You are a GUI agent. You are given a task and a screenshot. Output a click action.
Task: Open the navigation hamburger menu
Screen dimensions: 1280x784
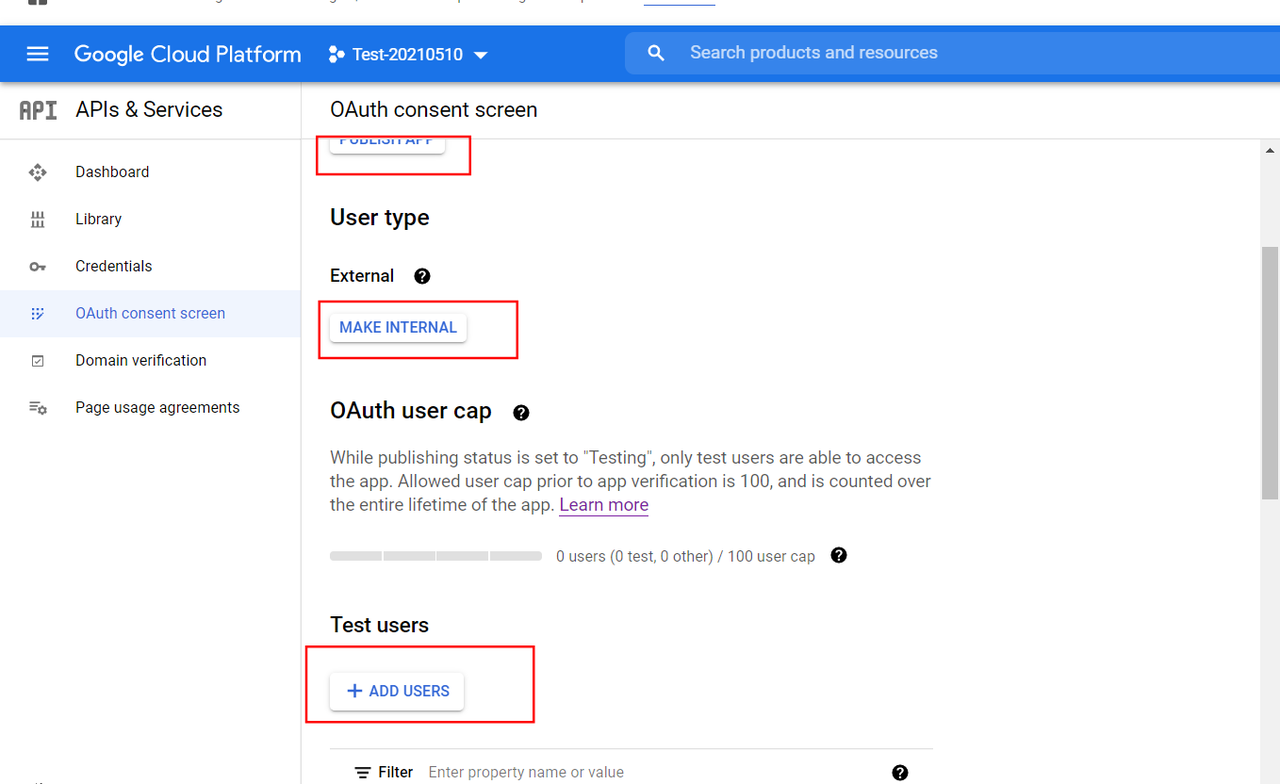click(37, 54)
